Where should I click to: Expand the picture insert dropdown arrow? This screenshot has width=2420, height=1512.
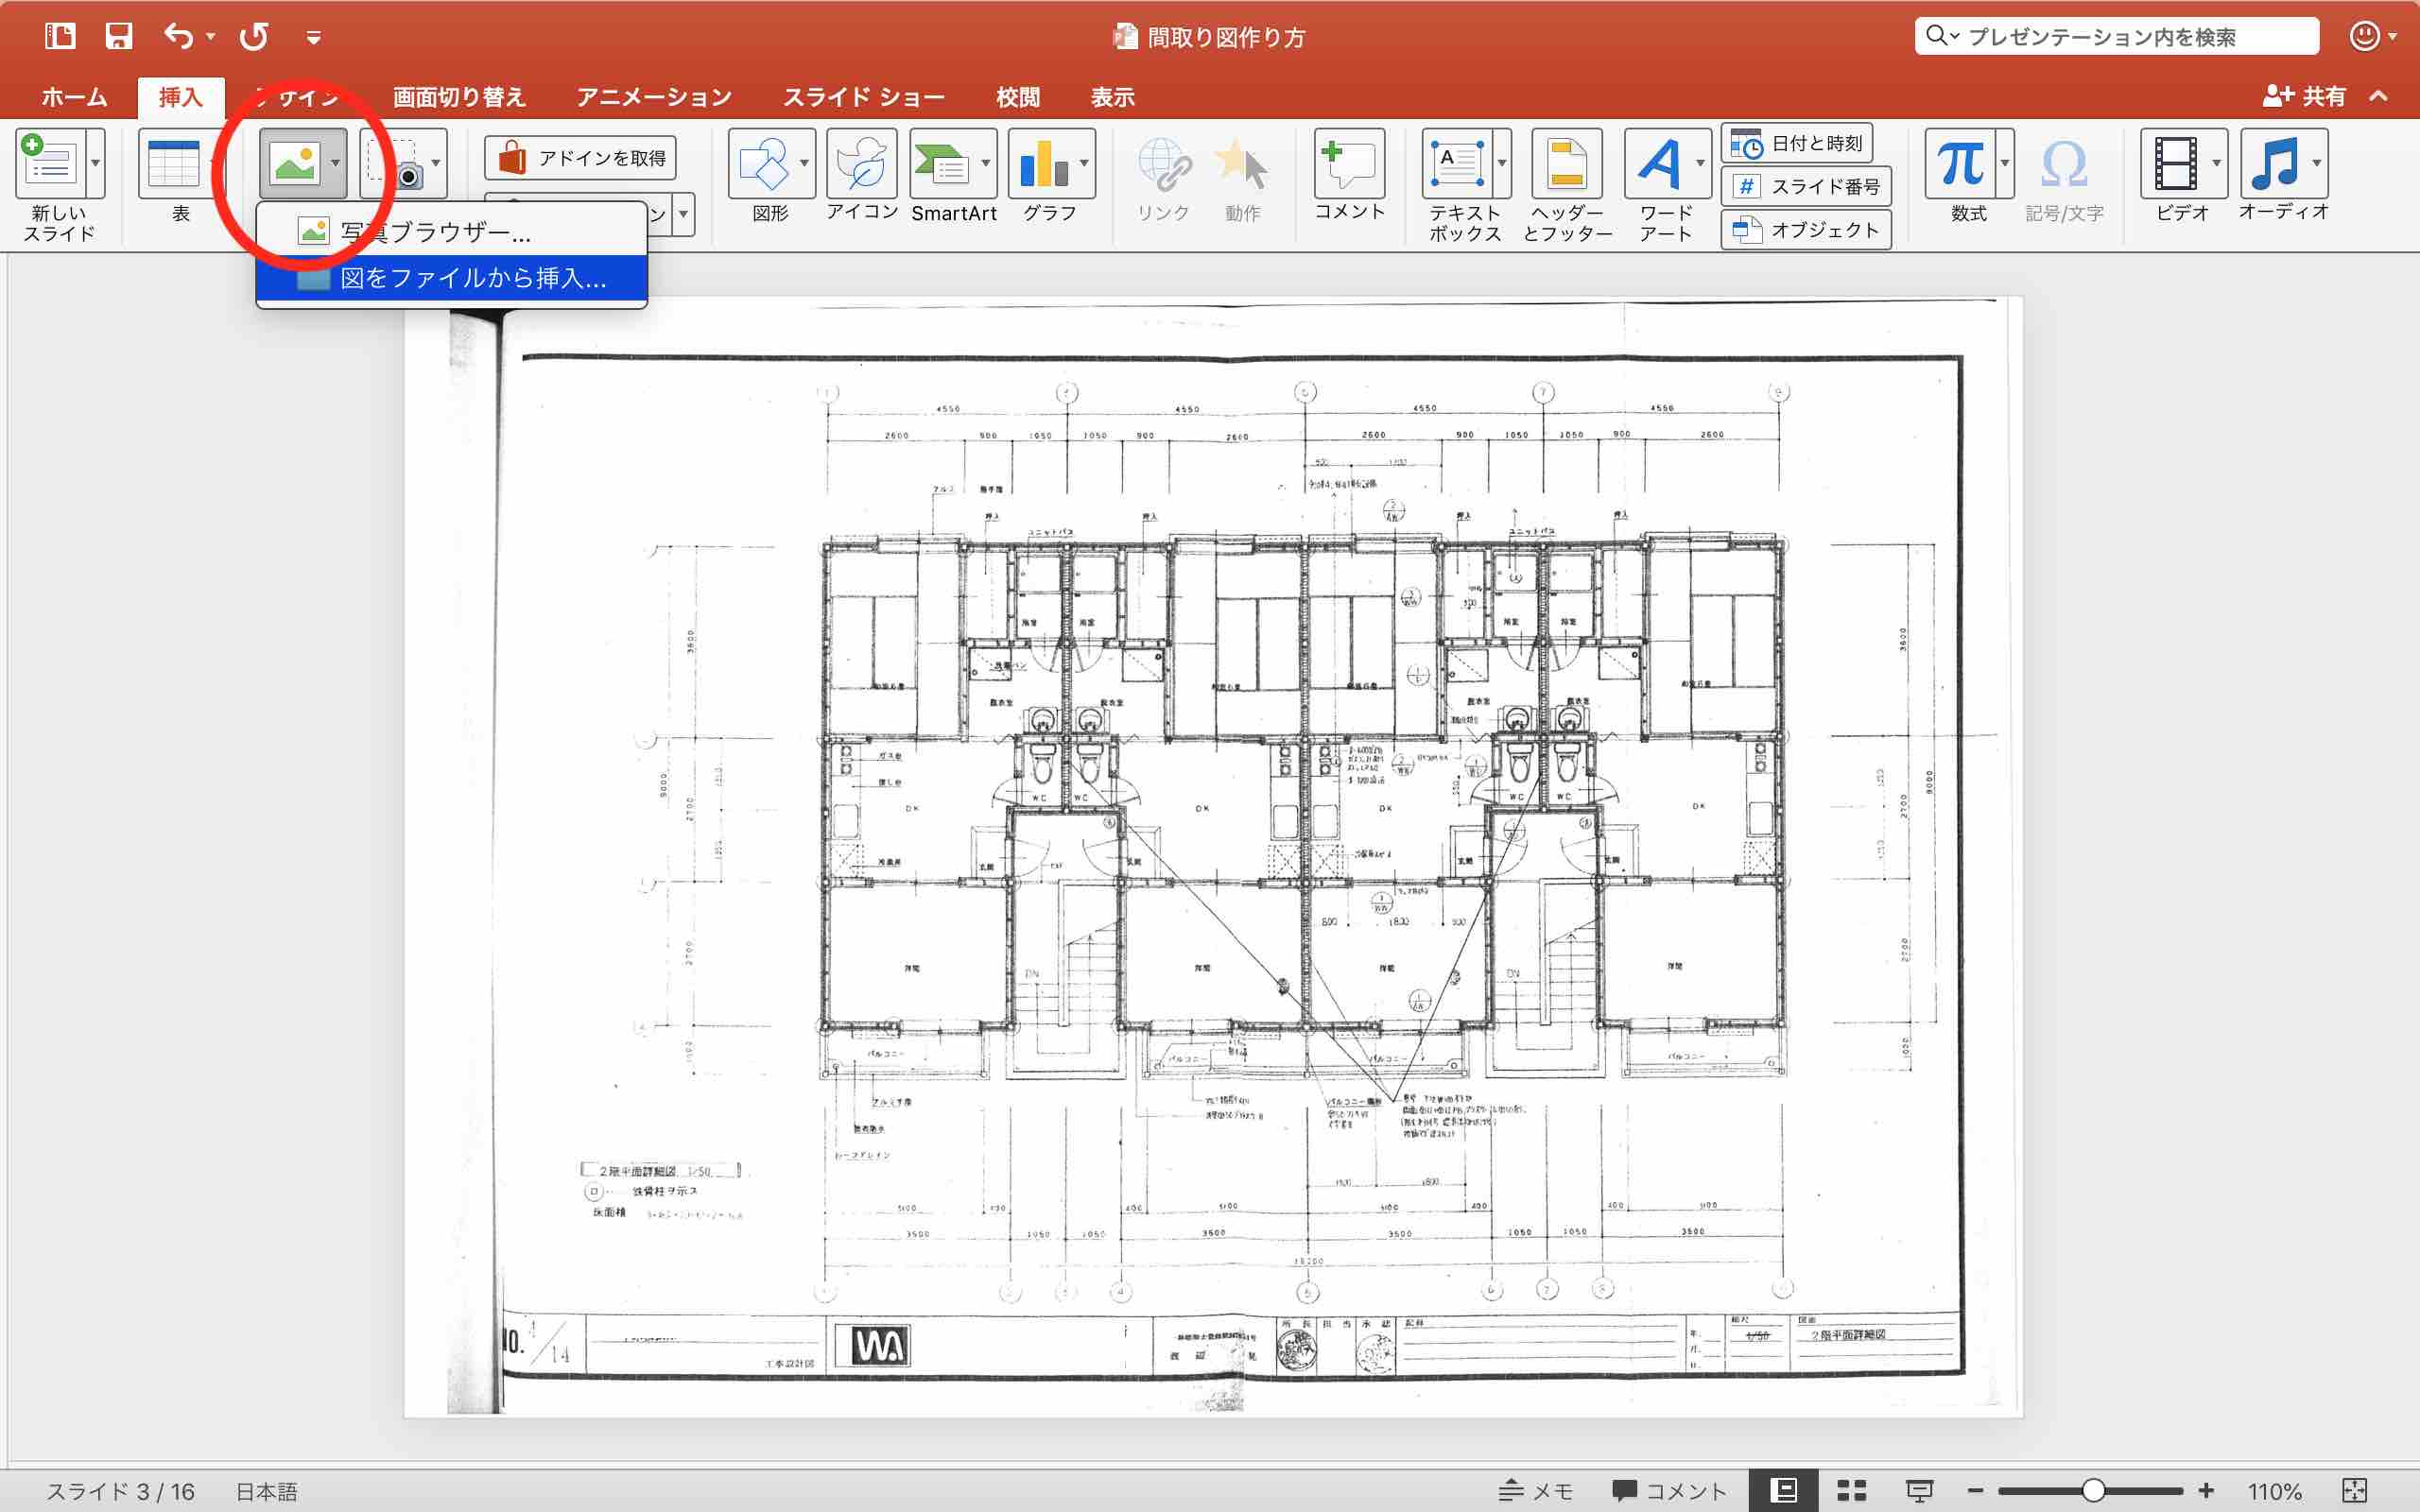[x=336, y=163]
